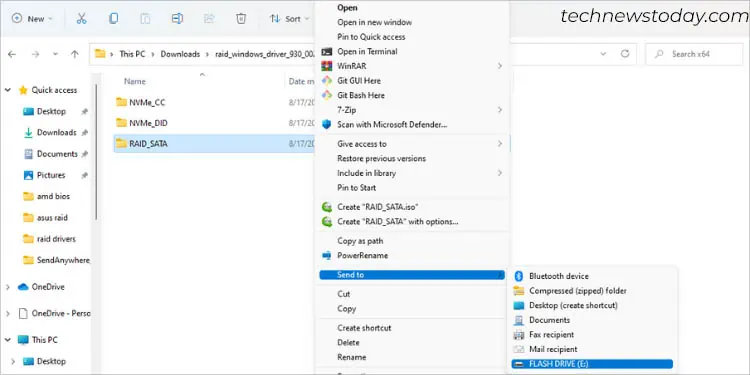Open Downloads in Quick access
This screenshot has width=750, height=375.
pyautogui.click(x=56, y=132)
